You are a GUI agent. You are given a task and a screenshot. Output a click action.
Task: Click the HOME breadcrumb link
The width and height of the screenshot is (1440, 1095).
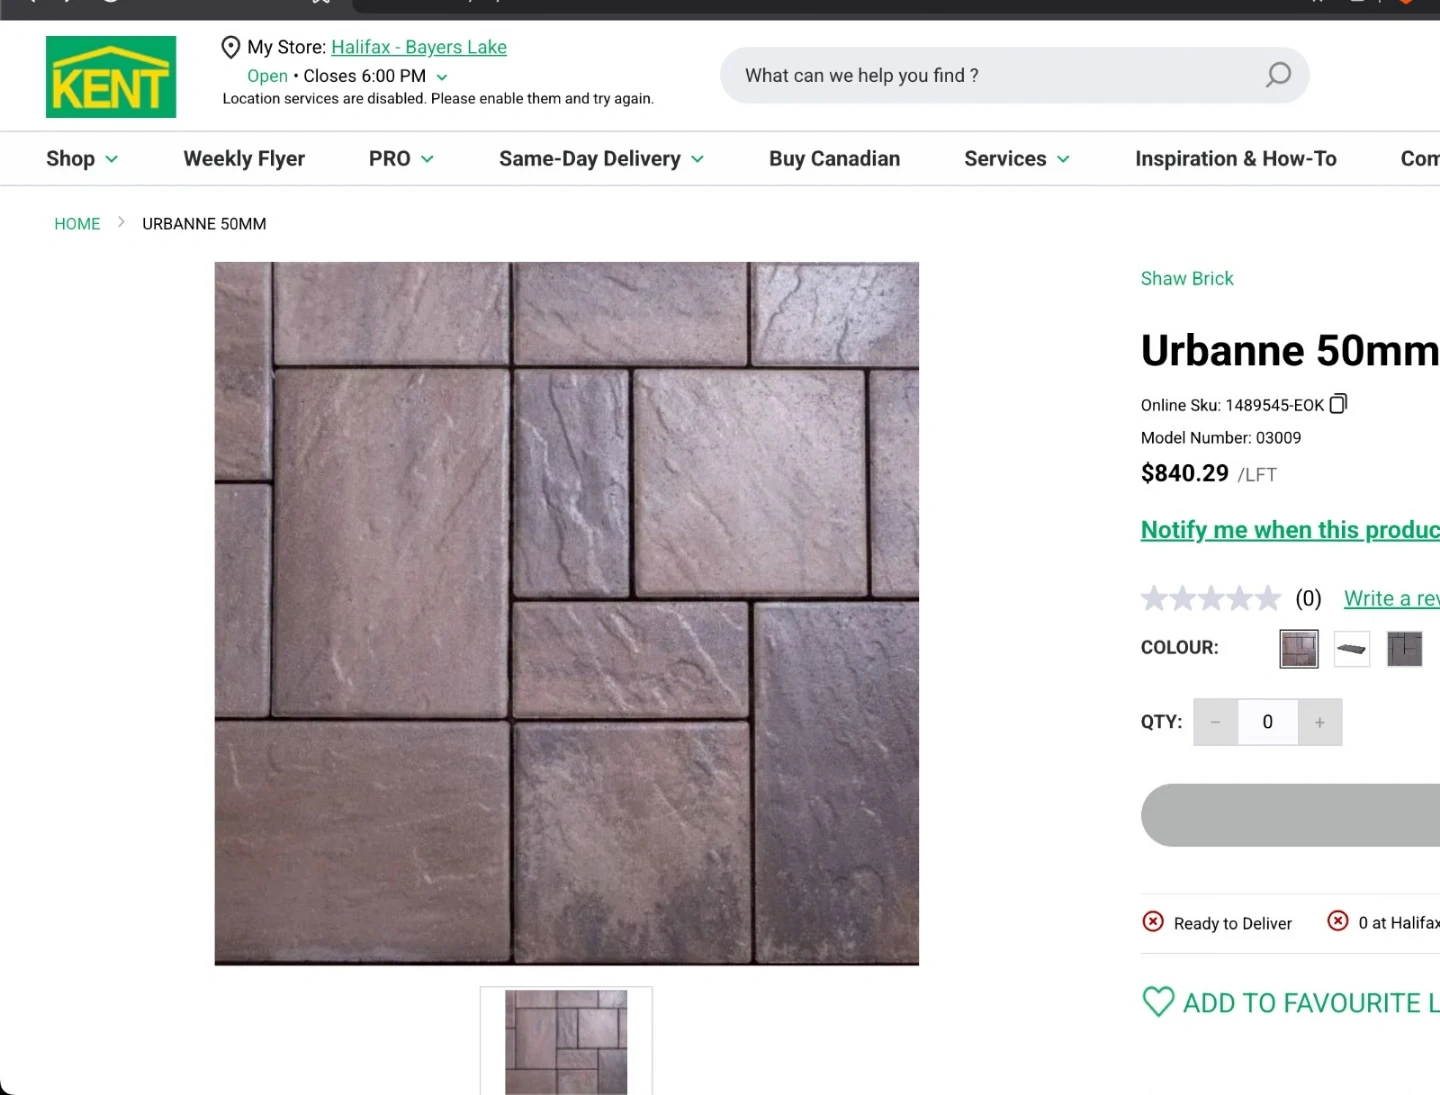(77, 224)
